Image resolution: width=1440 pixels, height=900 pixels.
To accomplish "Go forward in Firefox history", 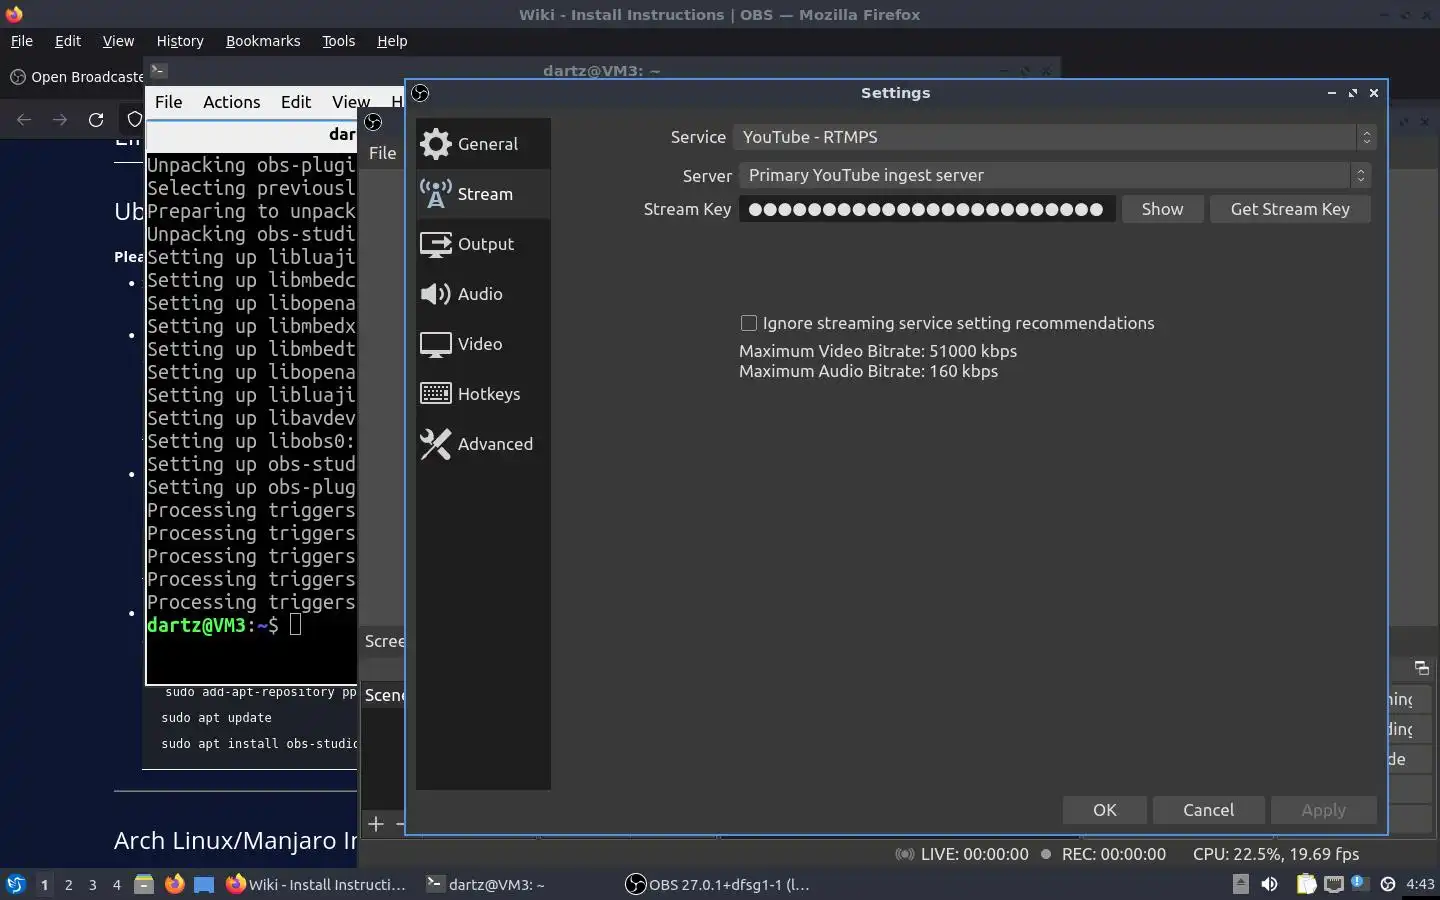I will tap(60, 120).
